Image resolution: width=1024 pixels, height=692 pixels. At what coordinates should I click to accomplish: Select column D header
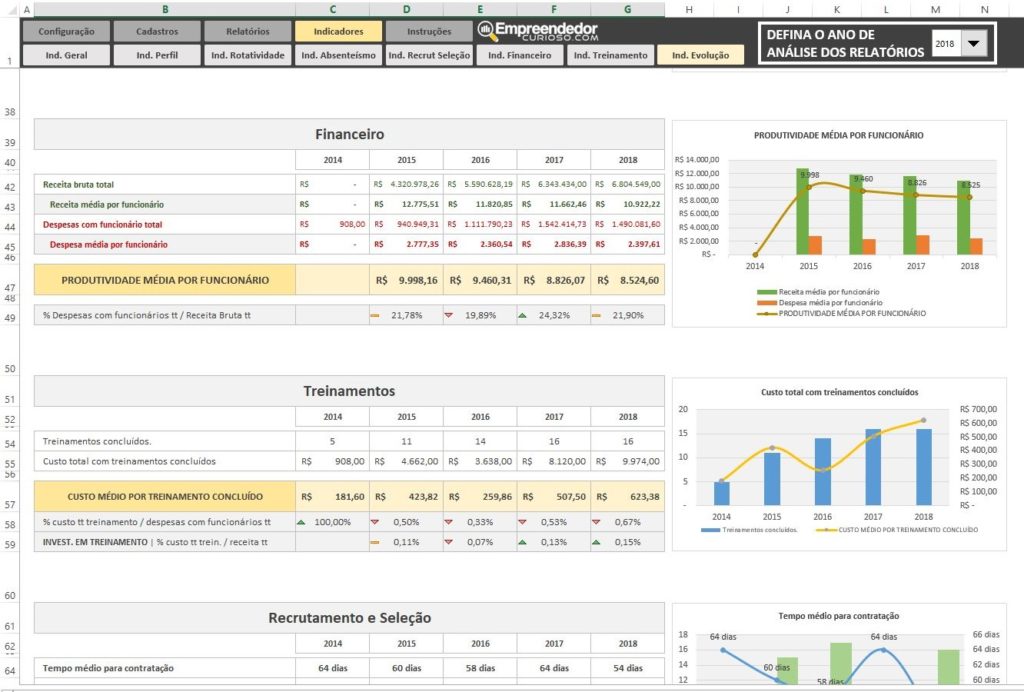(x=406, y=10)
